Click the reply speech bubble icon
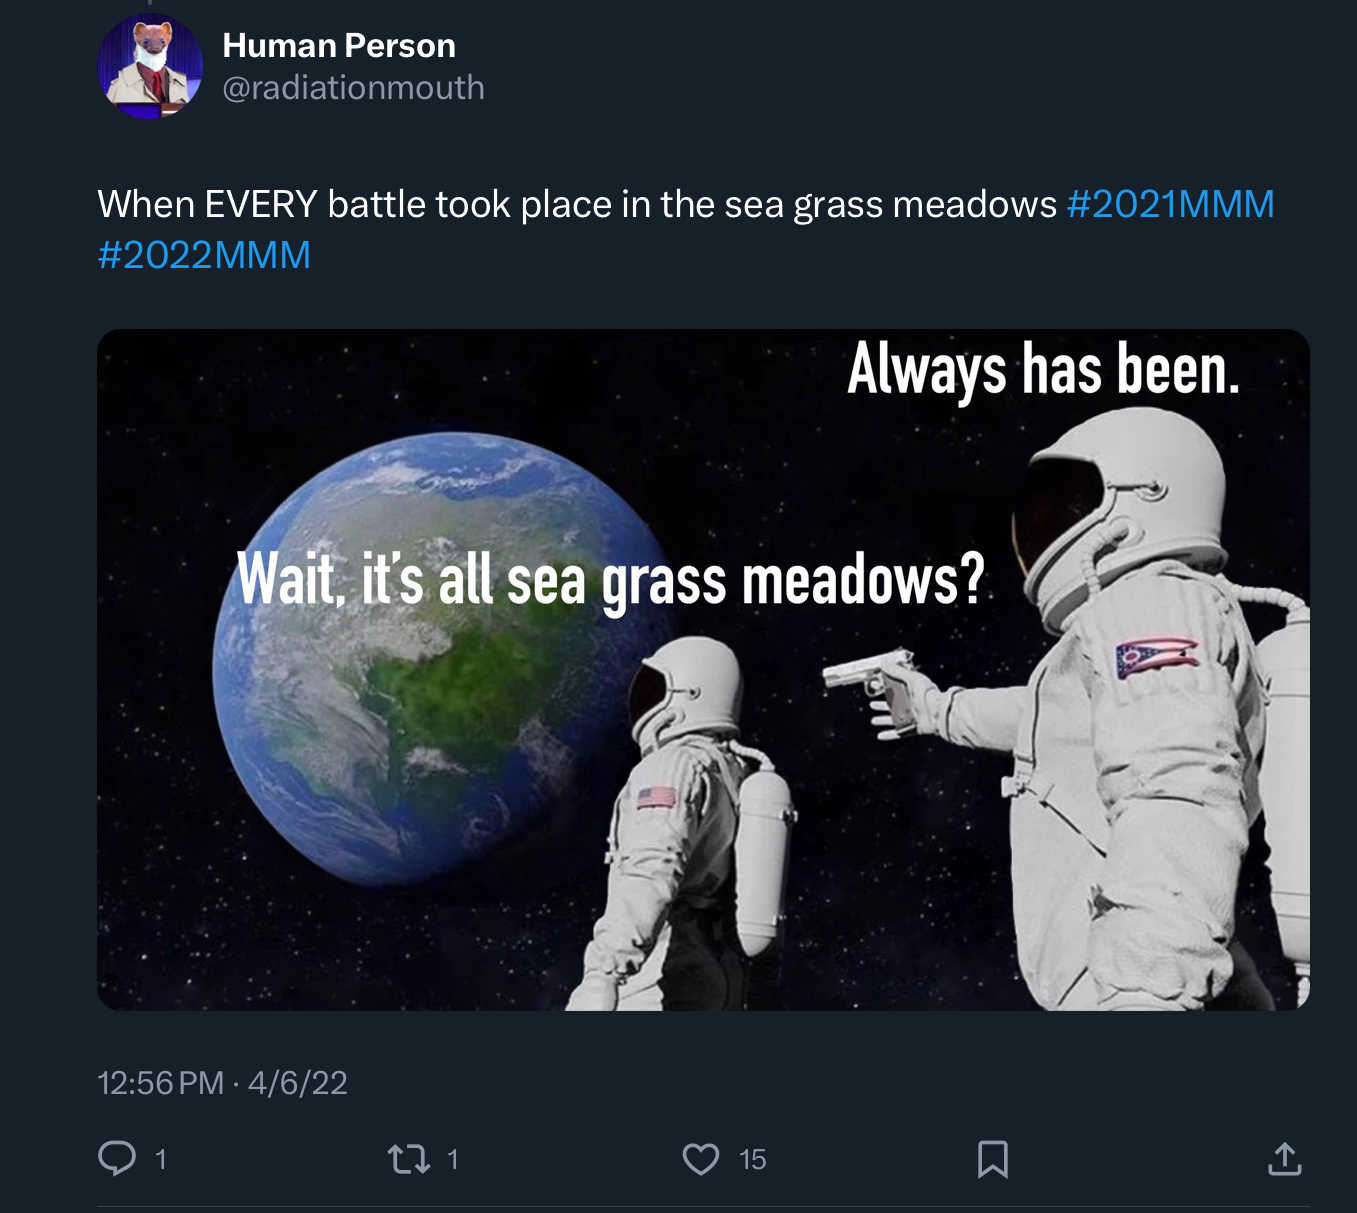Screen dimensions: 1357x1213 (x=117, y=1158)
